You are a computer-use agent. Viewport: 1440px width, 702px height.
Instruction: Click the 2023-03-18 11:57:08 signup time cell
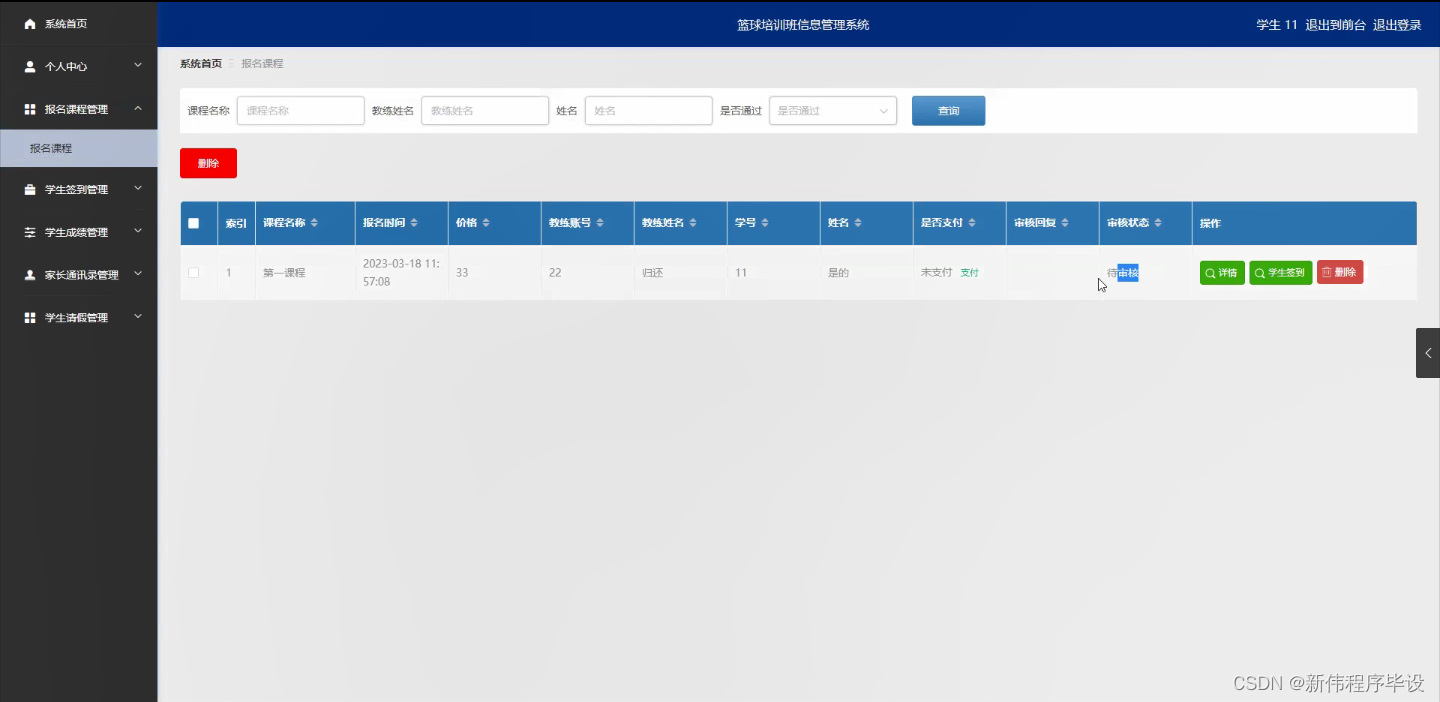401,272
